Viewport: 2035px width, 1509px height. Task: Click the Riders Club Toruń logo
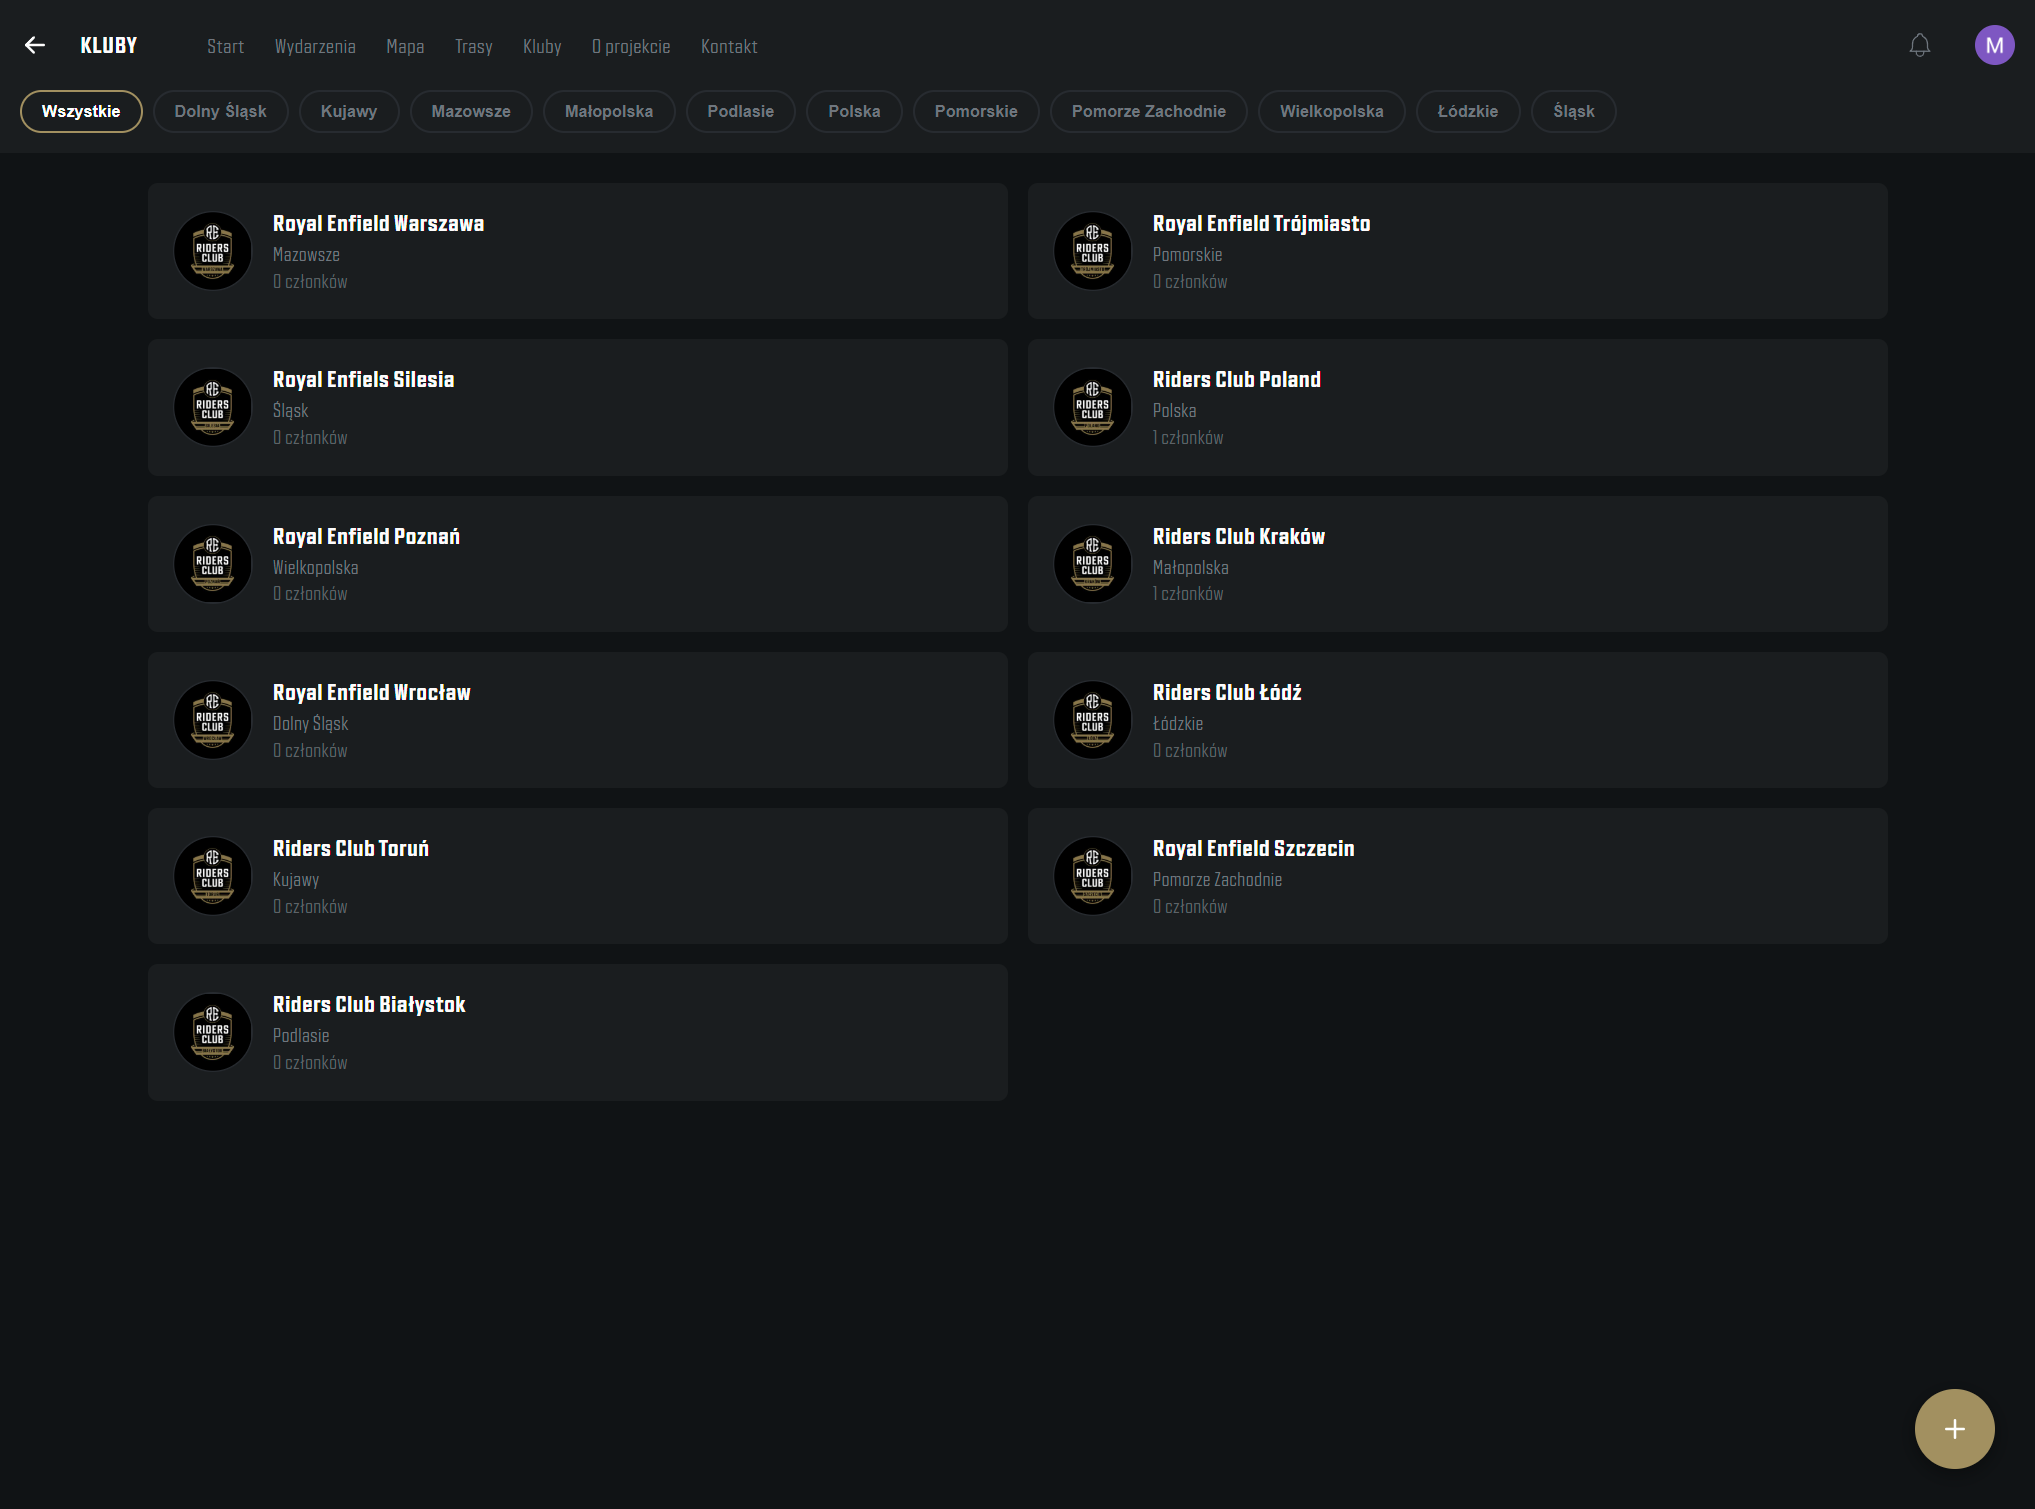click(x=213, y=876)
